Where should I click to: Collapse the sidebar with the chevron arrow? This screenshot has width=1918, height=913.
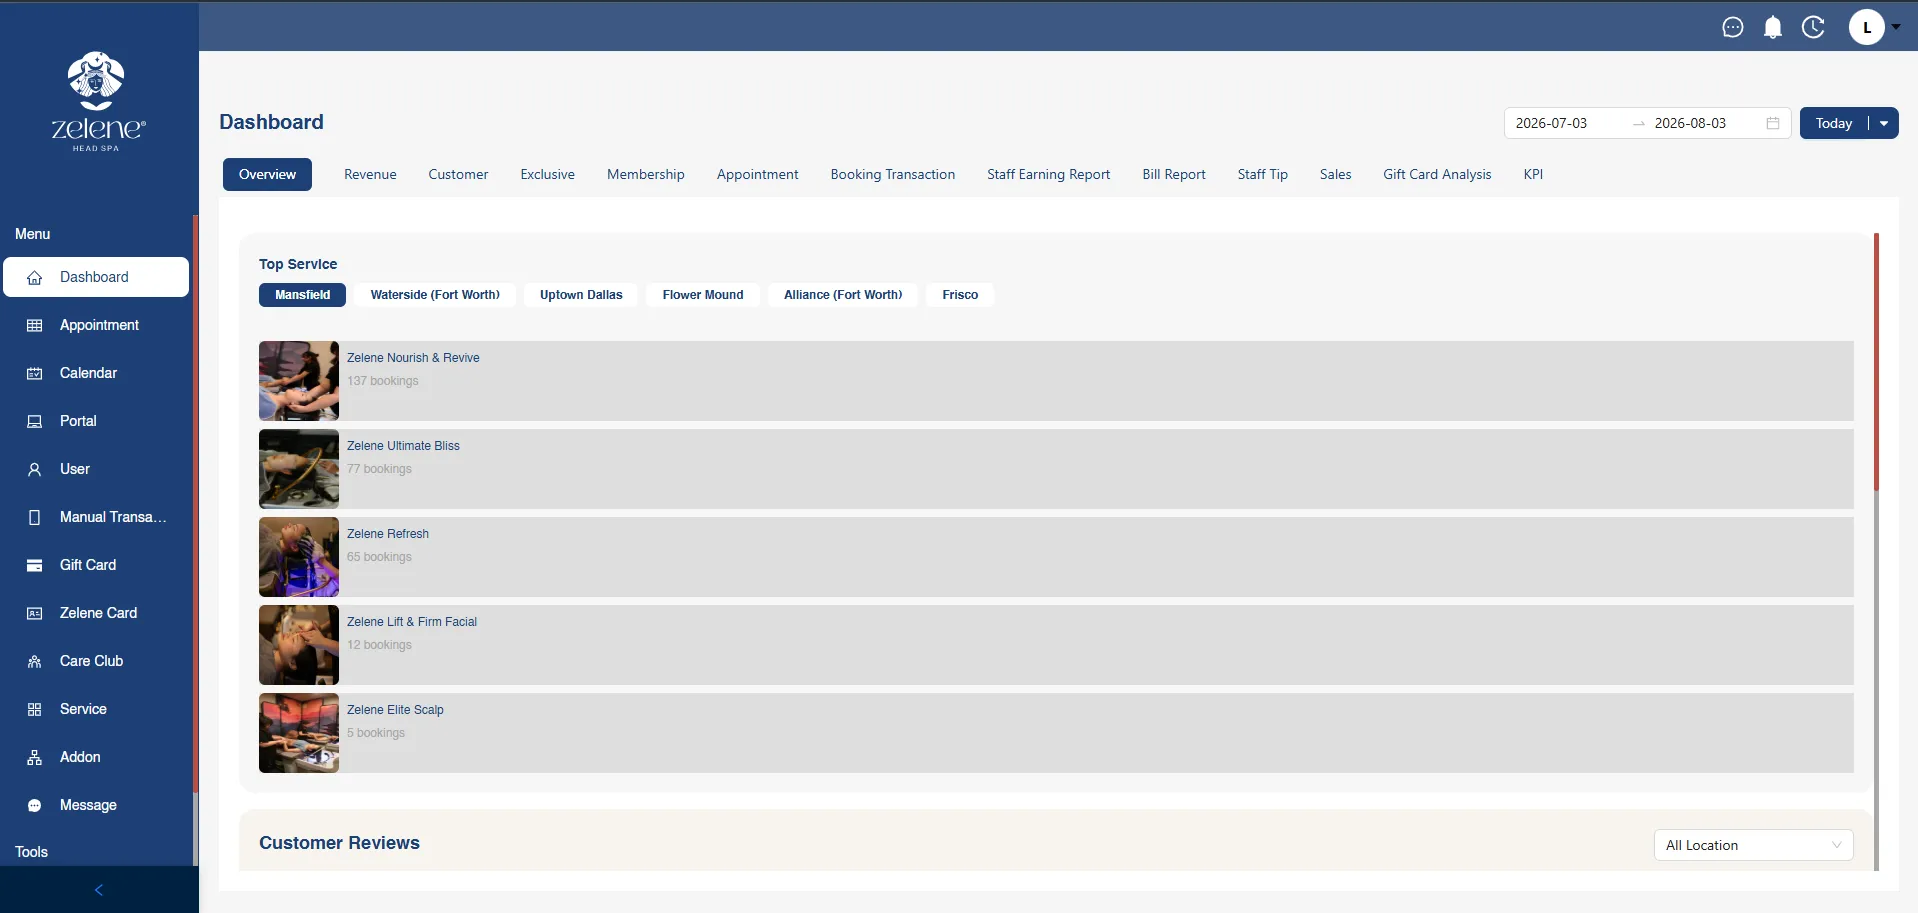coord(99,890)
